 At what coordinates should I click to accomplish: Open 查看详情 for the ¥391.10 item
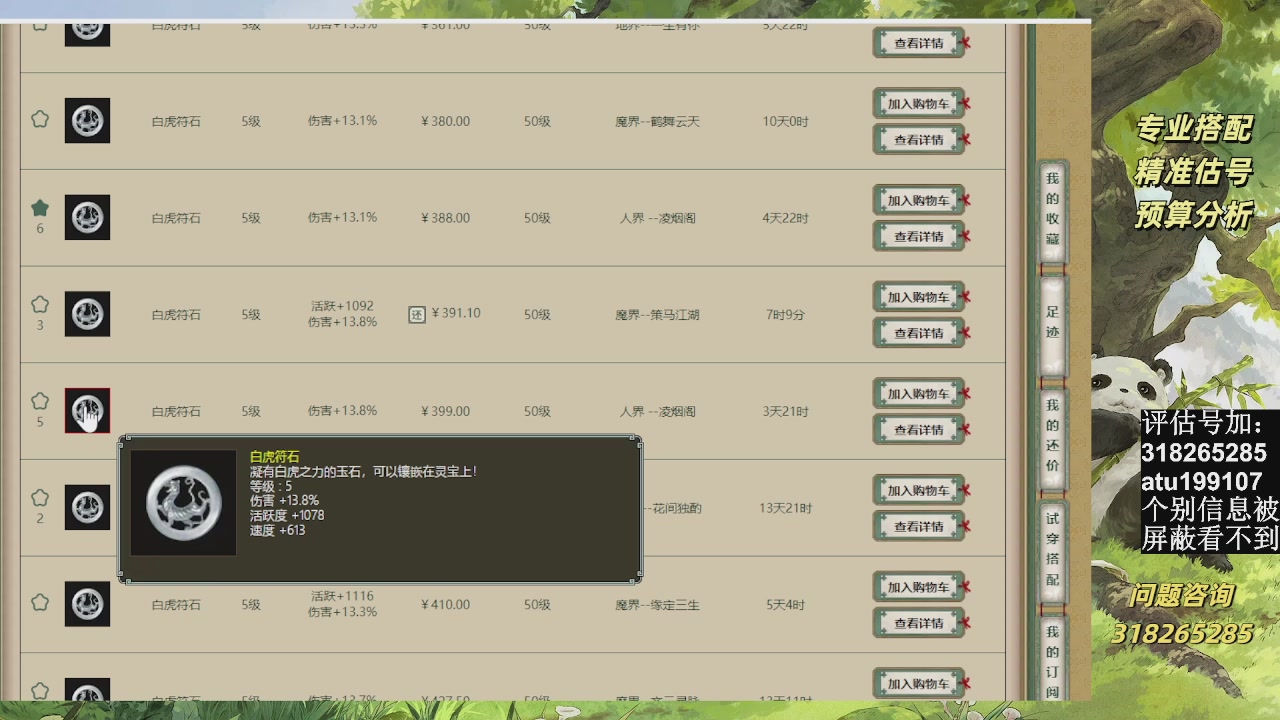[x=918, y=333]
